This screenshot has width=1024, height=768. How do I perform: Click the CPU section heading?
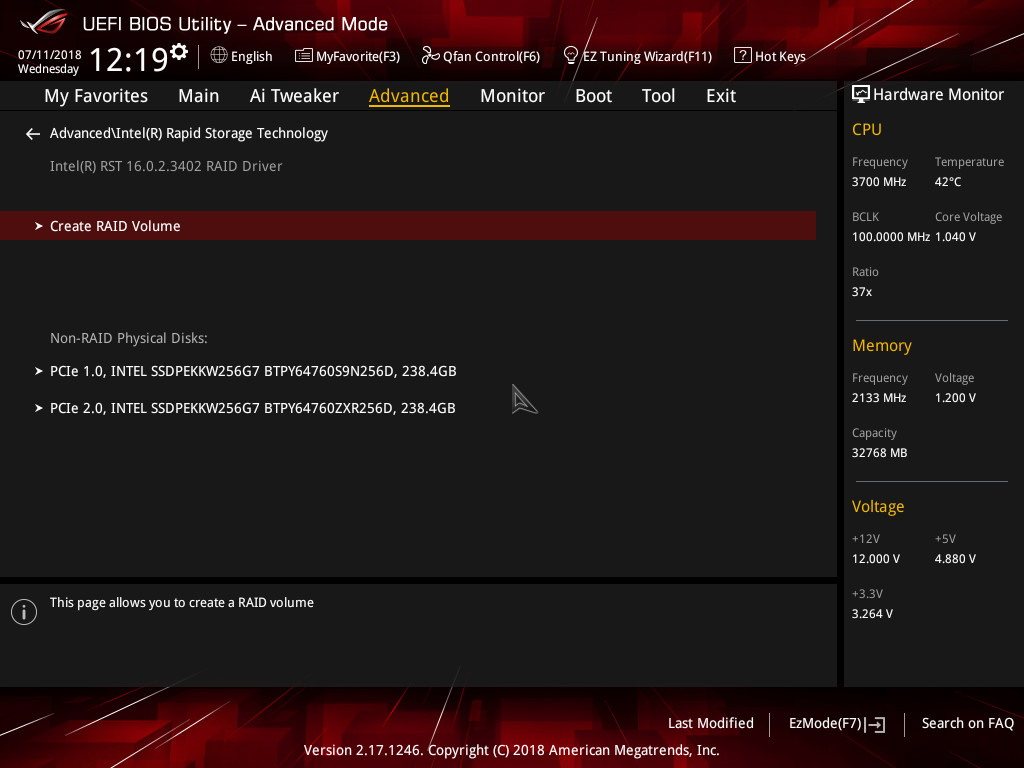867,129
